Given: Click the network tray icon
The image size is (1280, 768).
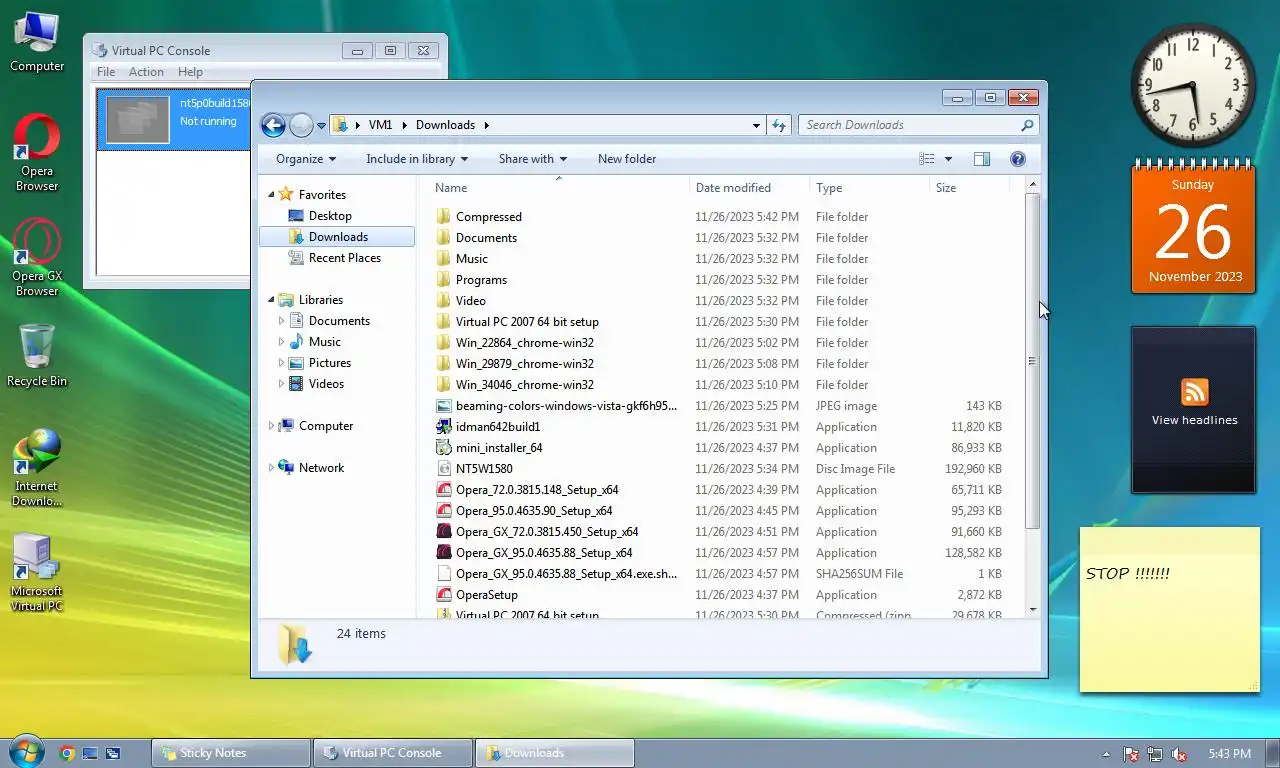Looking at the screenshot, I should point(1155,754).
